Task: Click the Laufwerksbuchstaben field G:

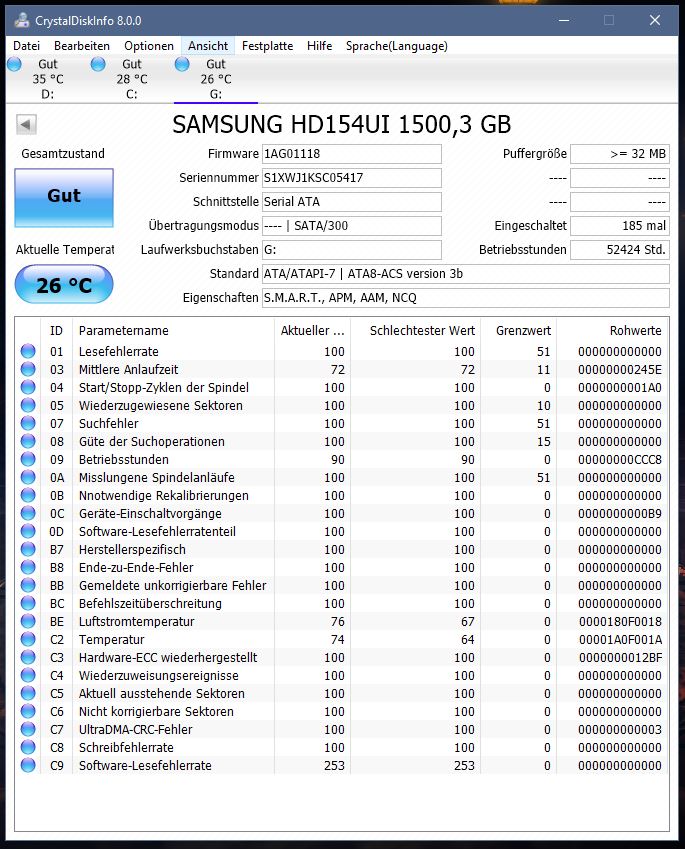Action: point(351,250)
